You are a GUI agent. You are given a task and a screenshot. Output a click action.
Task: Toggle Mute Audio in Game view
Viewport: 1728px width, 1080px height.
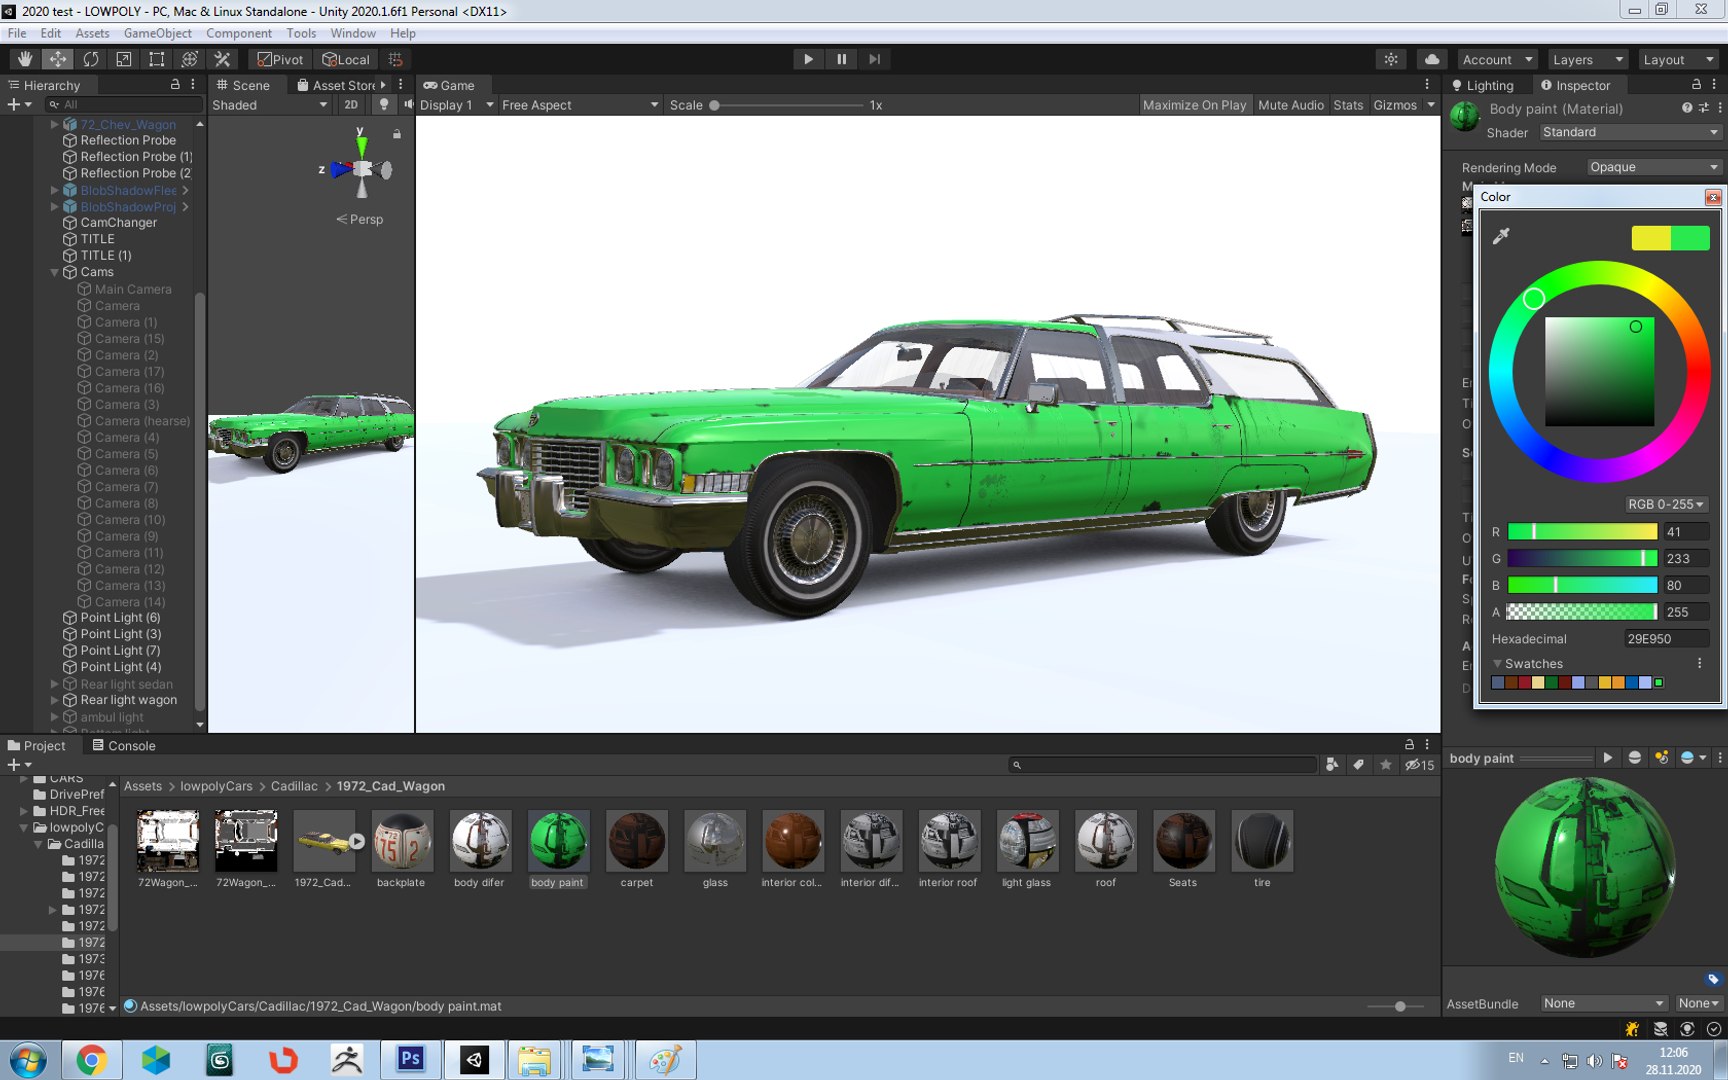[x=1290, y=105]
